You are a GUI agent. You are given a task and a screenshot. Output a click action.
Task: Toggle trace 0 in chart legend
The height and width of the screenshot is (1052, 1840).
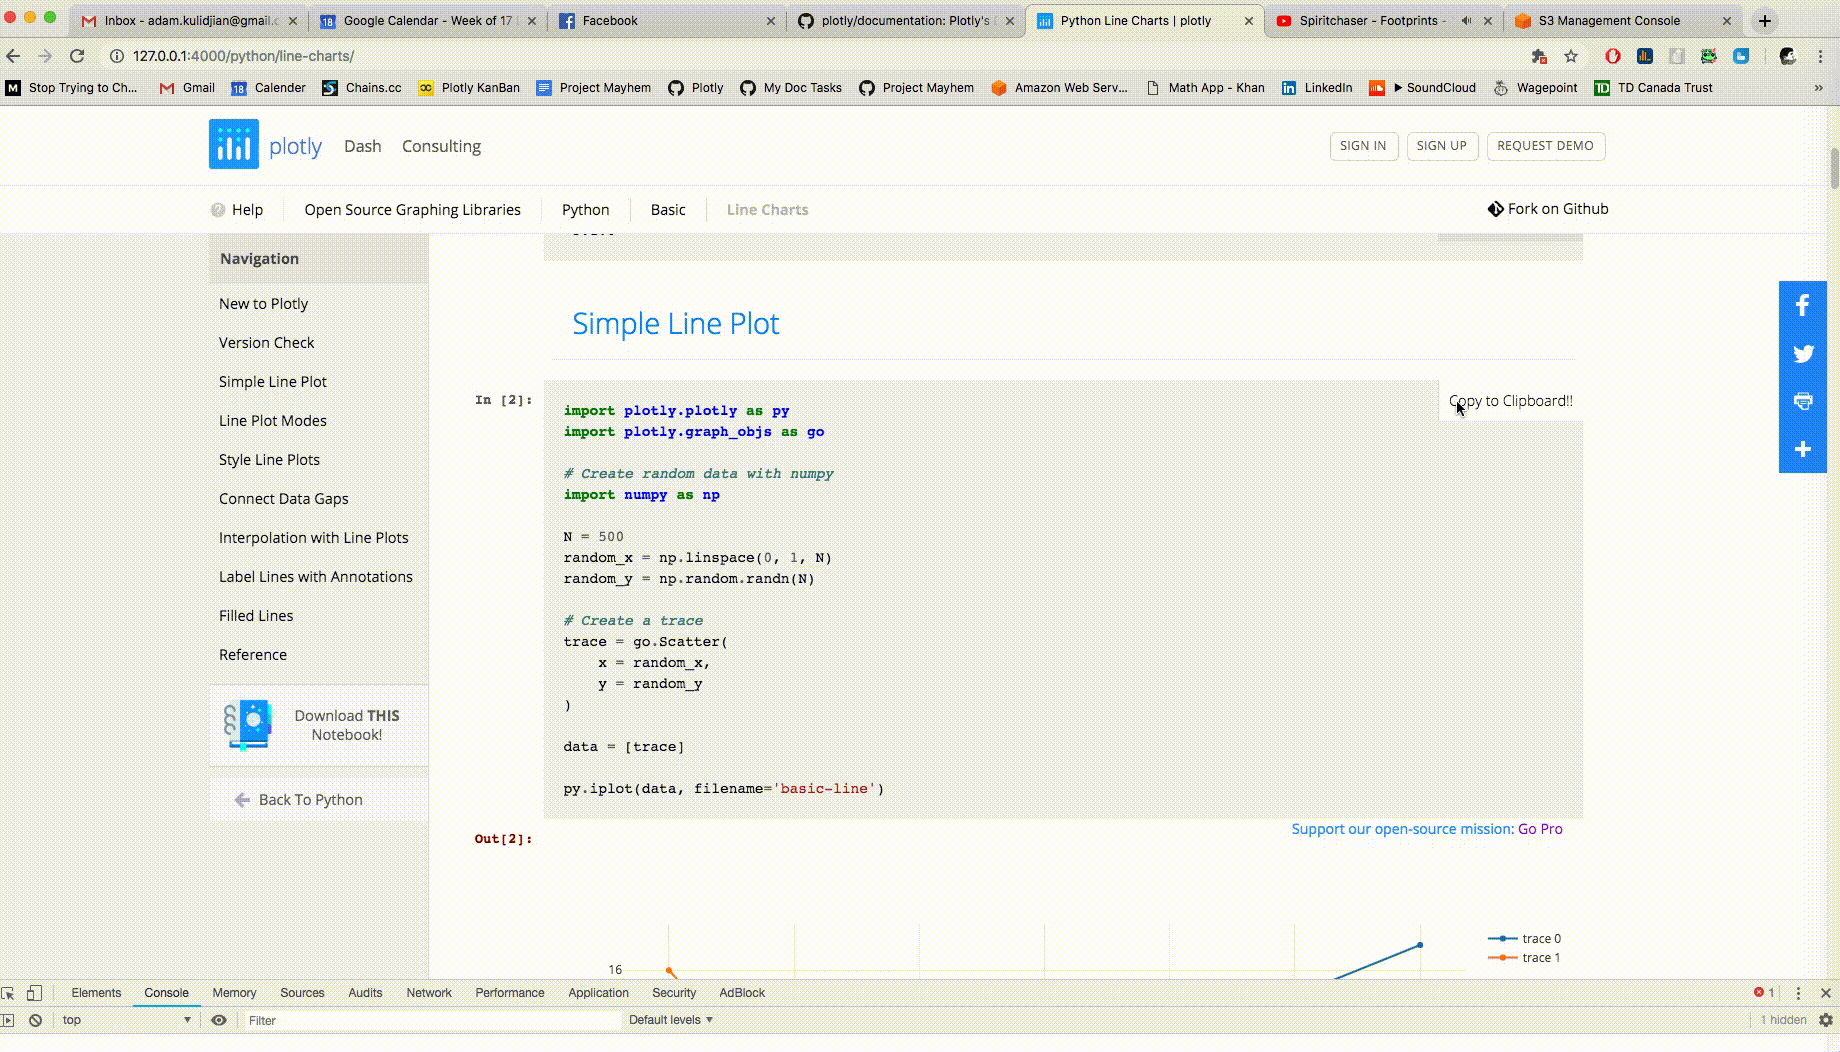1524,938
